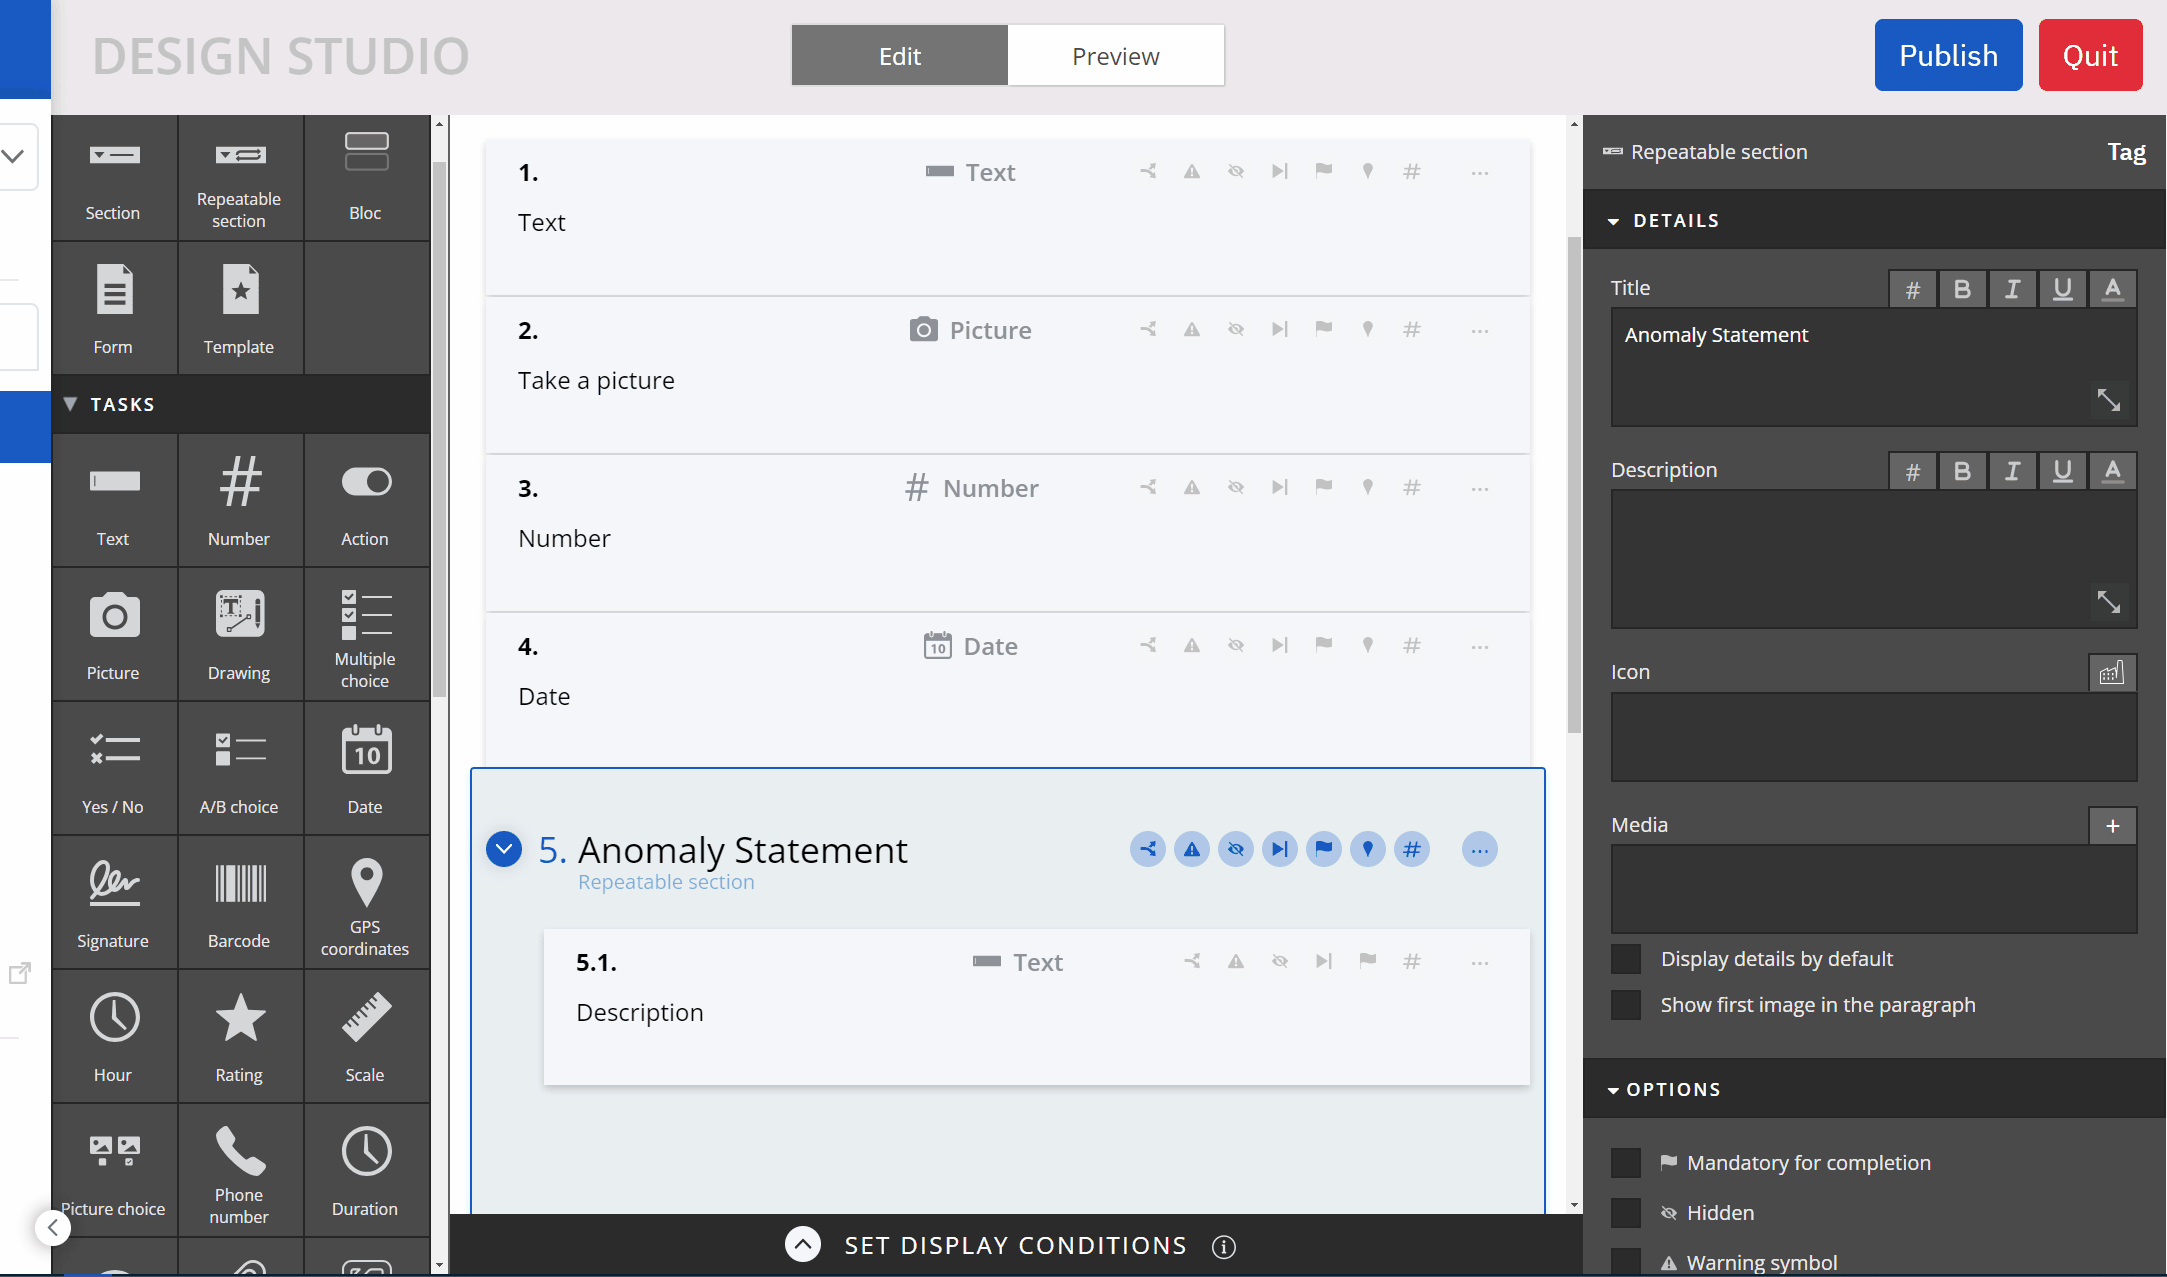Enable the Hidden option checkbox
Screen dimensions: 2167x1277
(x=1626, y=1213)
